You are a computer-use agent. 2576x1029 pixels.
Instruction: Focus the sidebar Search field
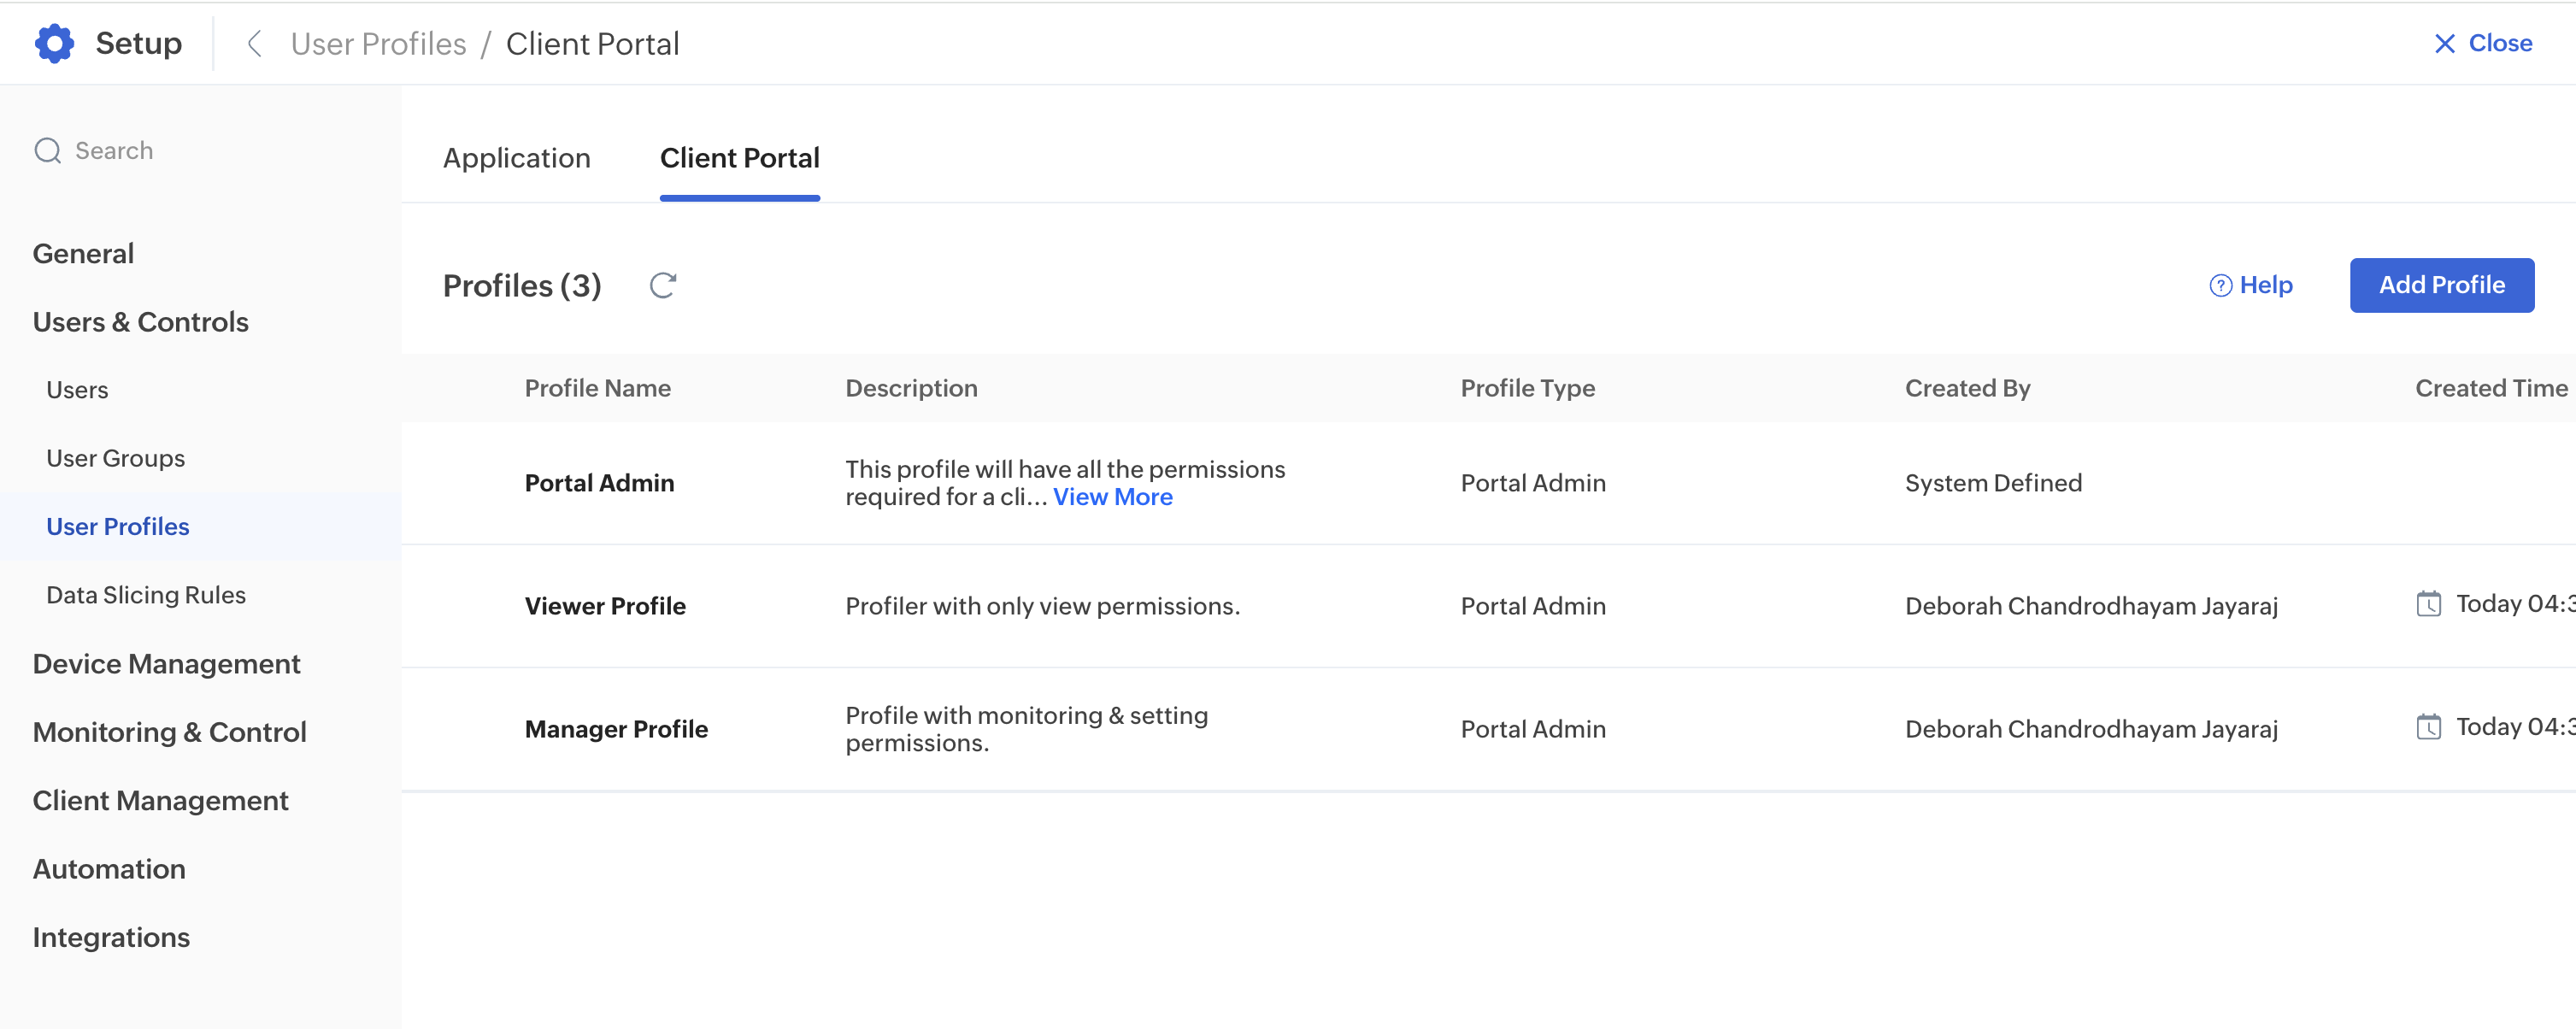114,150
